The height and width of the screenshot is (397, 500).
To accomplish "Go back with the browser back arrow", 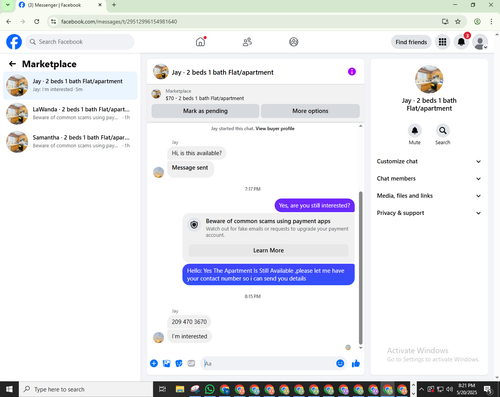I will [9, 22].
